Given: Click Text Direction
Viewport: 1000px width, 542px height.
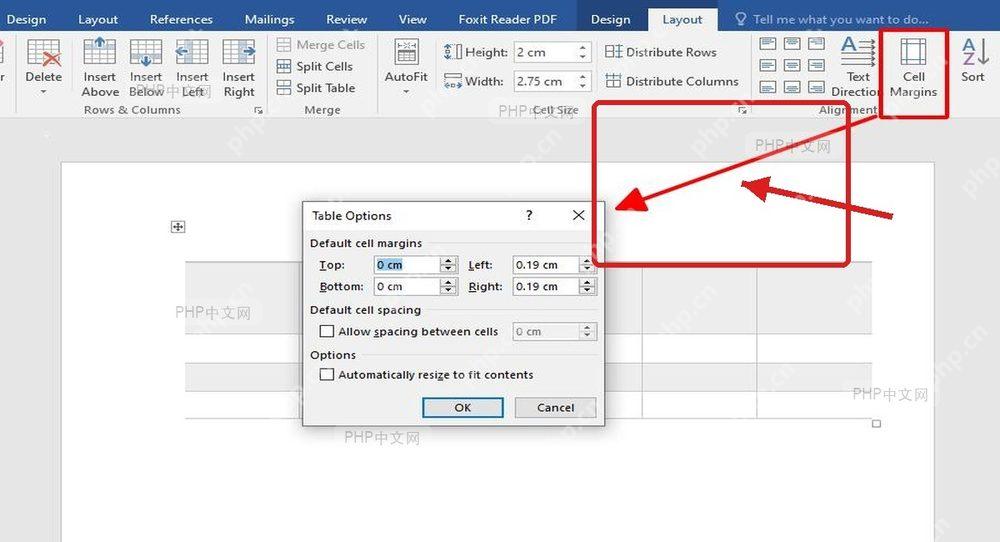Looking at the screenshot, I should click(x=858, y=67).
